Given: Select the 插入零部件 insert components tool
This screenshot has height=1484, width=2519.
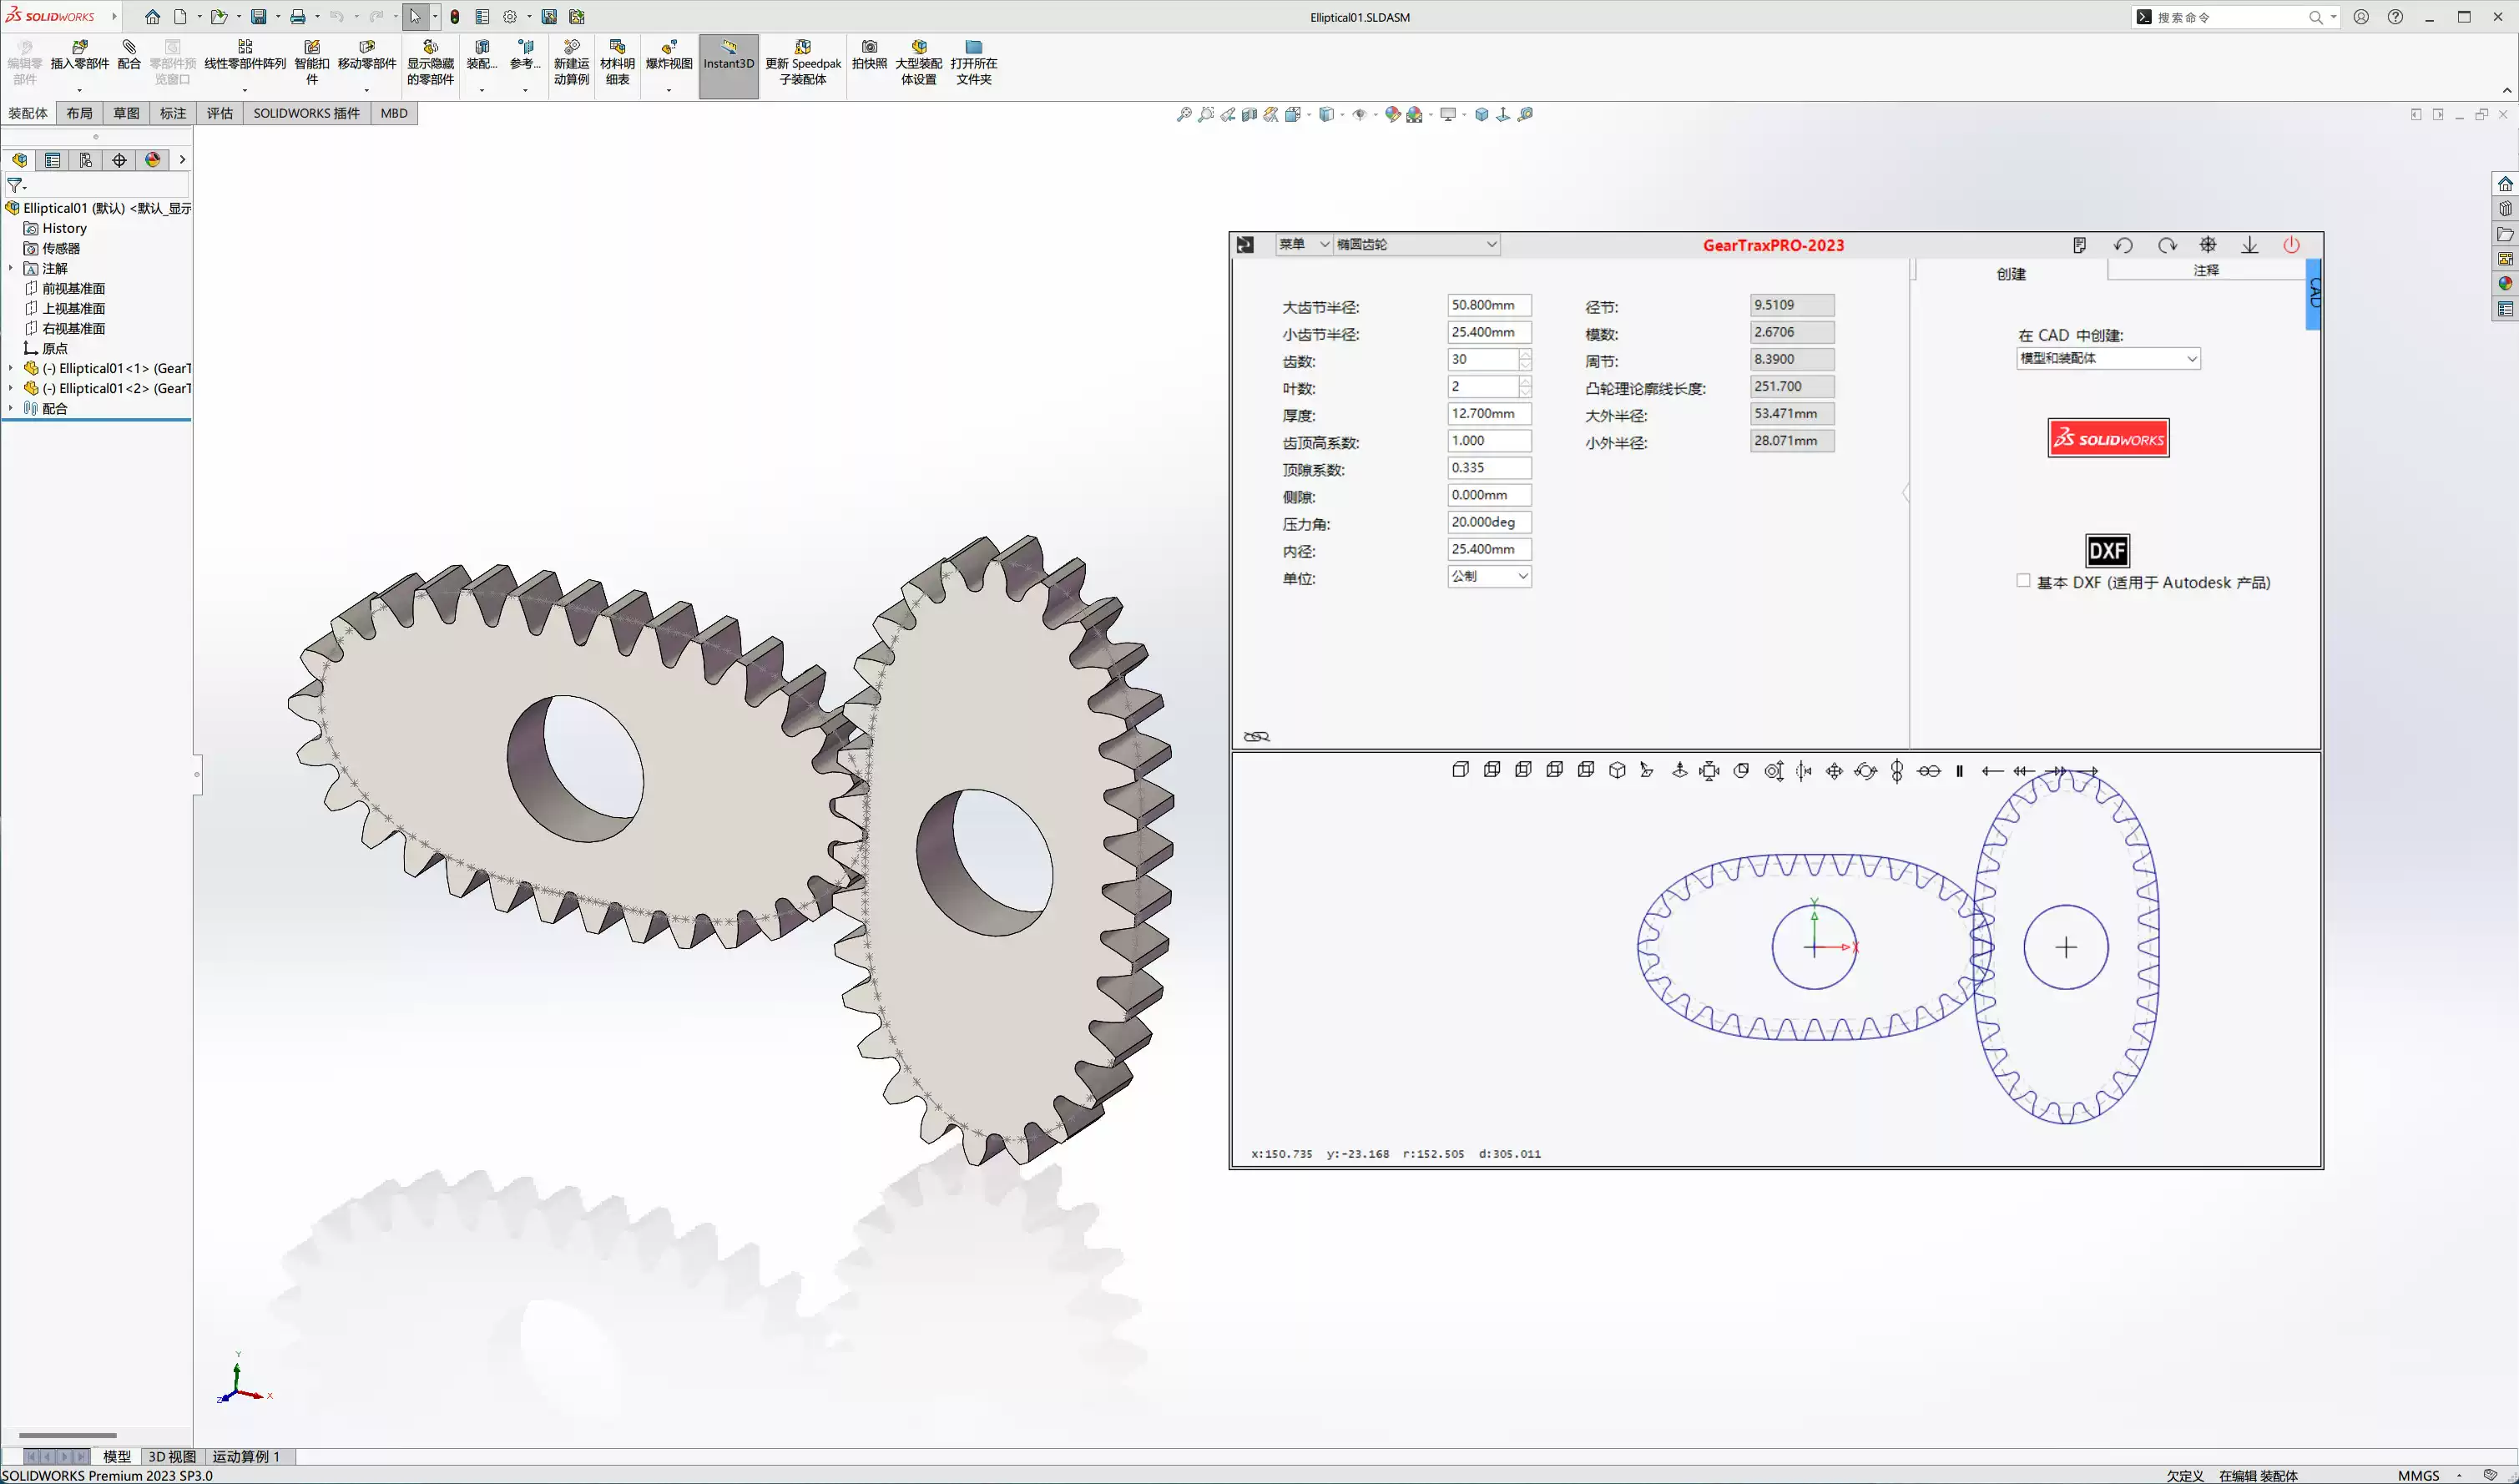Looking at the screenshot, I should coord(79,60).
